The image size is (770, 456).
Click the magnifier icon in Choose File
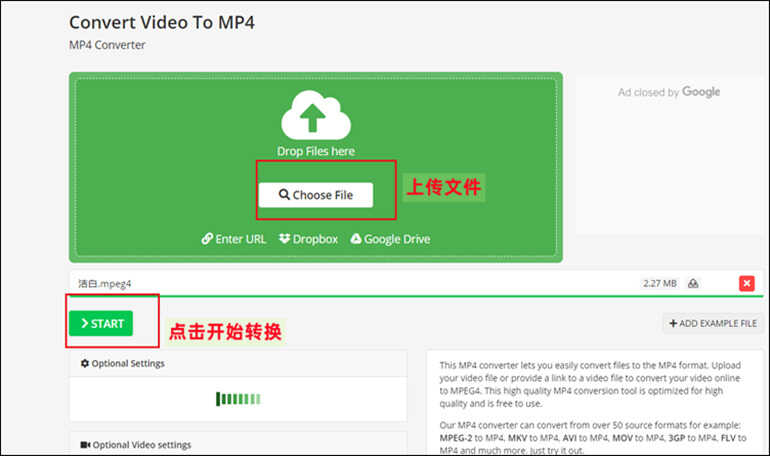pyautogui.click(x=284, y=195)
